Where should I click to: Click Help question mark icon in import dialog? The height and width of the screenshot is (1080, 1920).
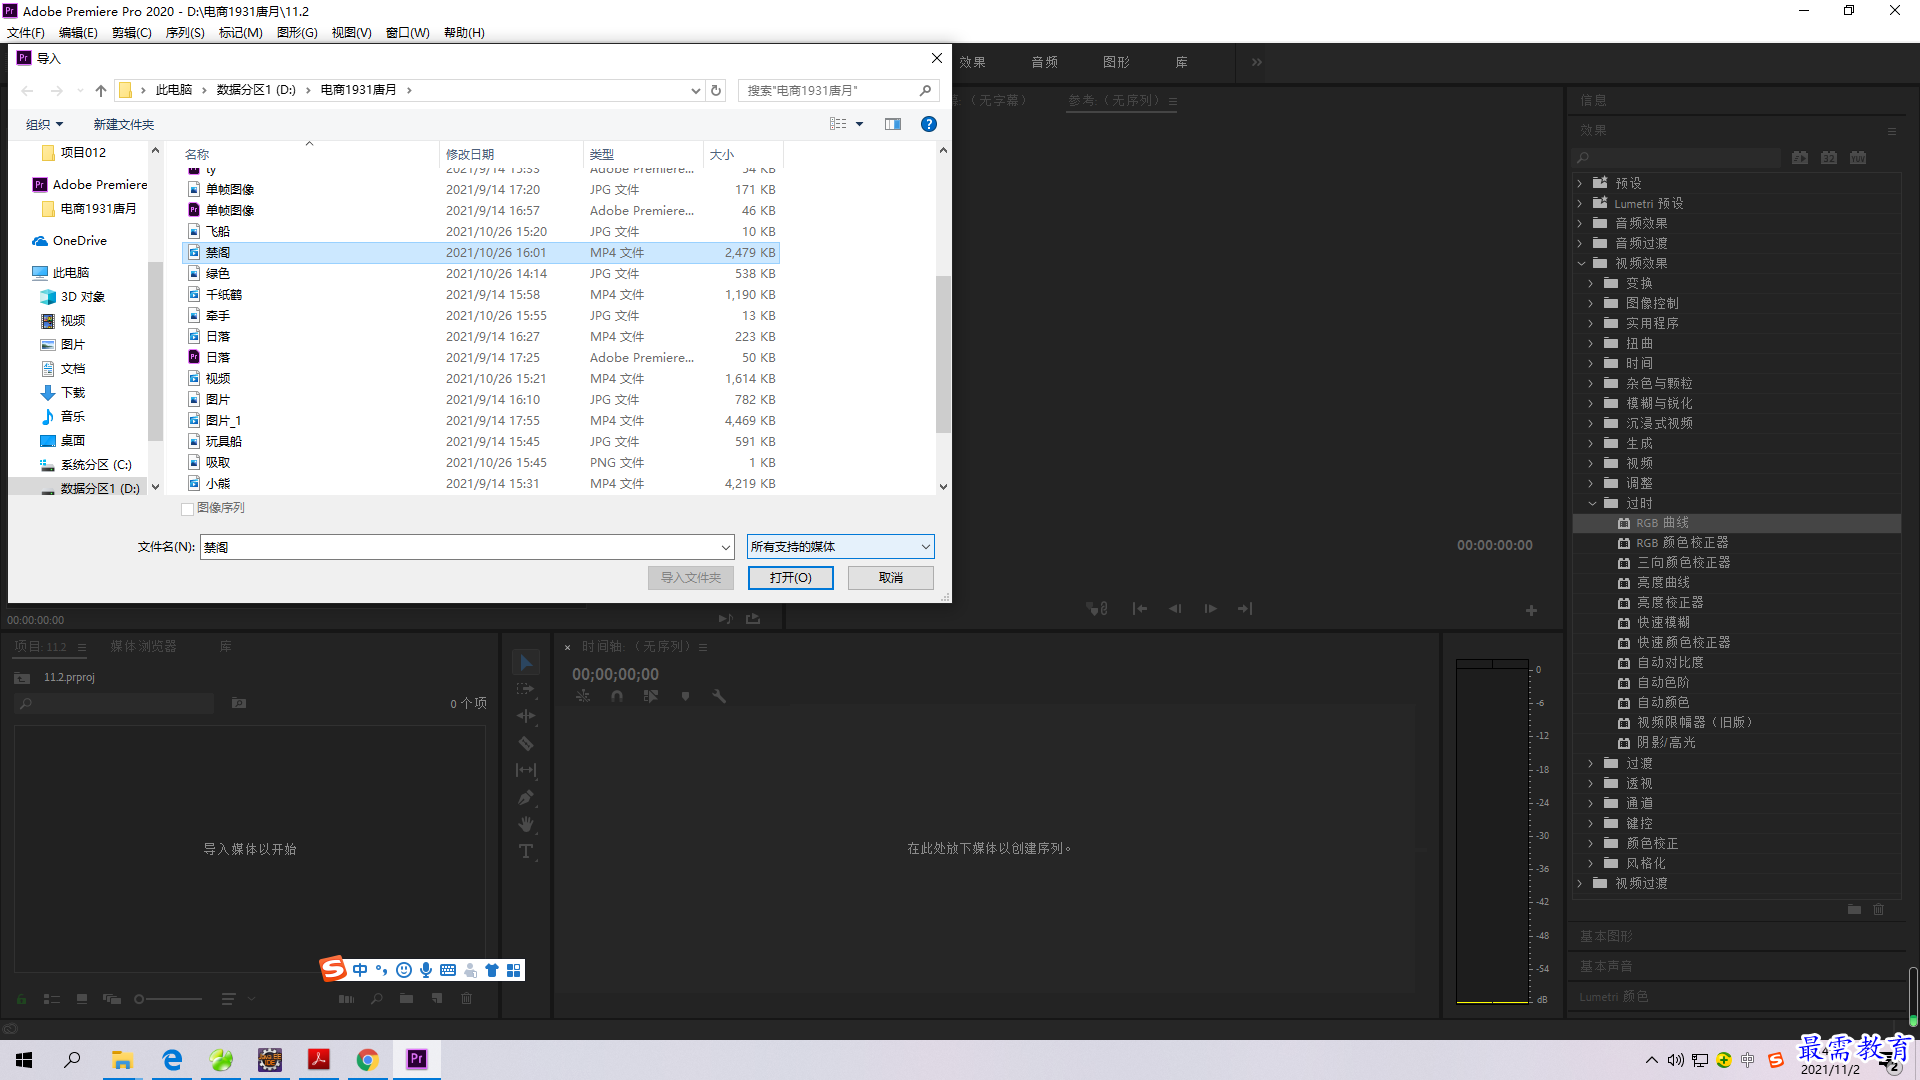coord(929,124)
